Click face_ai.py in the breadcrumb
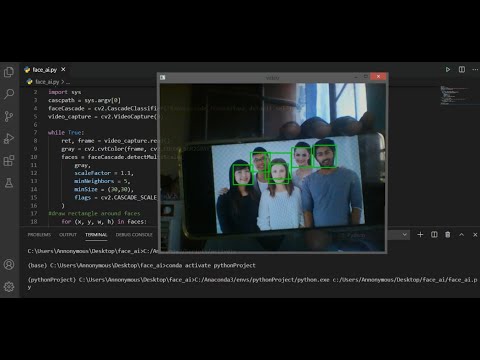Image resolution: width=480 pixels, height=360 pixels. point(47,82)
